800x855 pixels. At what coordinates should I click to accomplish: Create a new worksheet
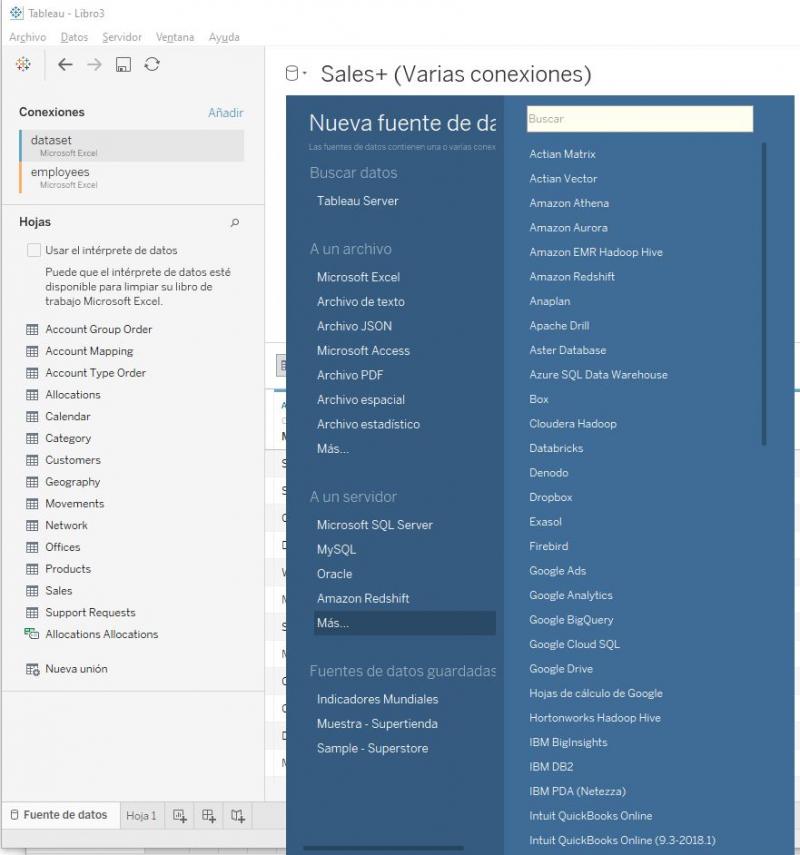pos(180,816)
